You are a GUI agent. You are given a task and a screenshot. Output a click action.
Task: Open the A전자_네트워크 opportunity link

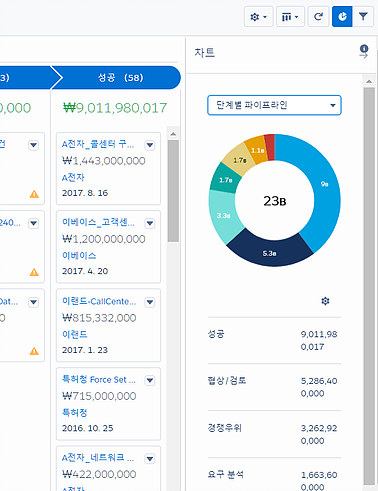pos(98,458)
